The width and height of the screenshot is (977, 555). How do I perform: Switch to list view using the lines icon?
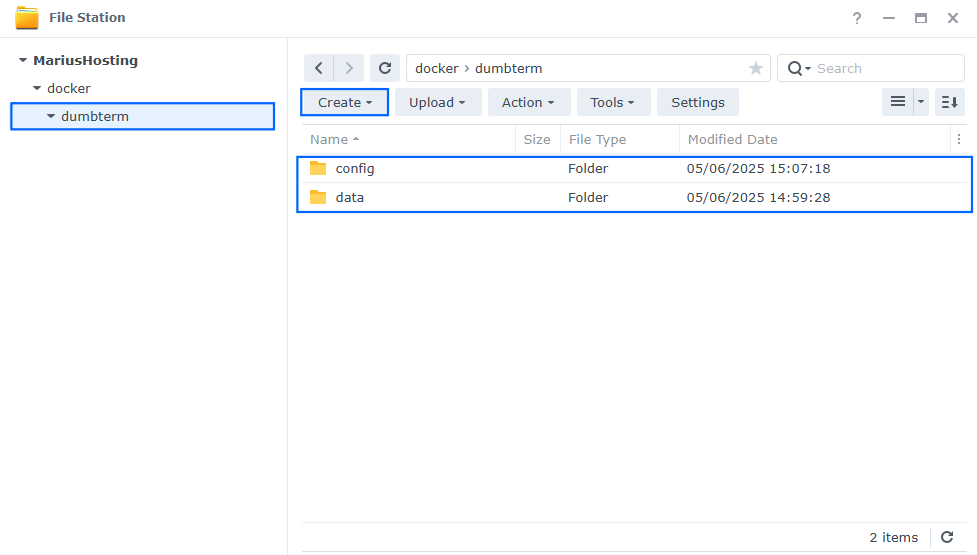point(898,102)
